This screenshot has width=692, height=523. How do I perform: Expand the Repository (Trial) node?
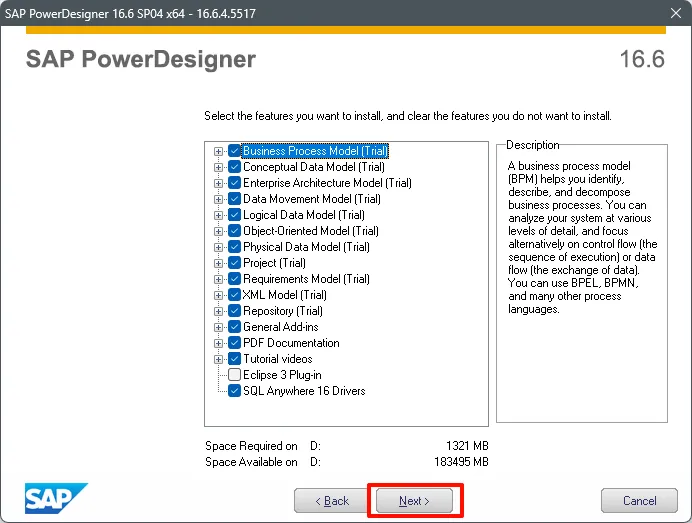point(218,311)
